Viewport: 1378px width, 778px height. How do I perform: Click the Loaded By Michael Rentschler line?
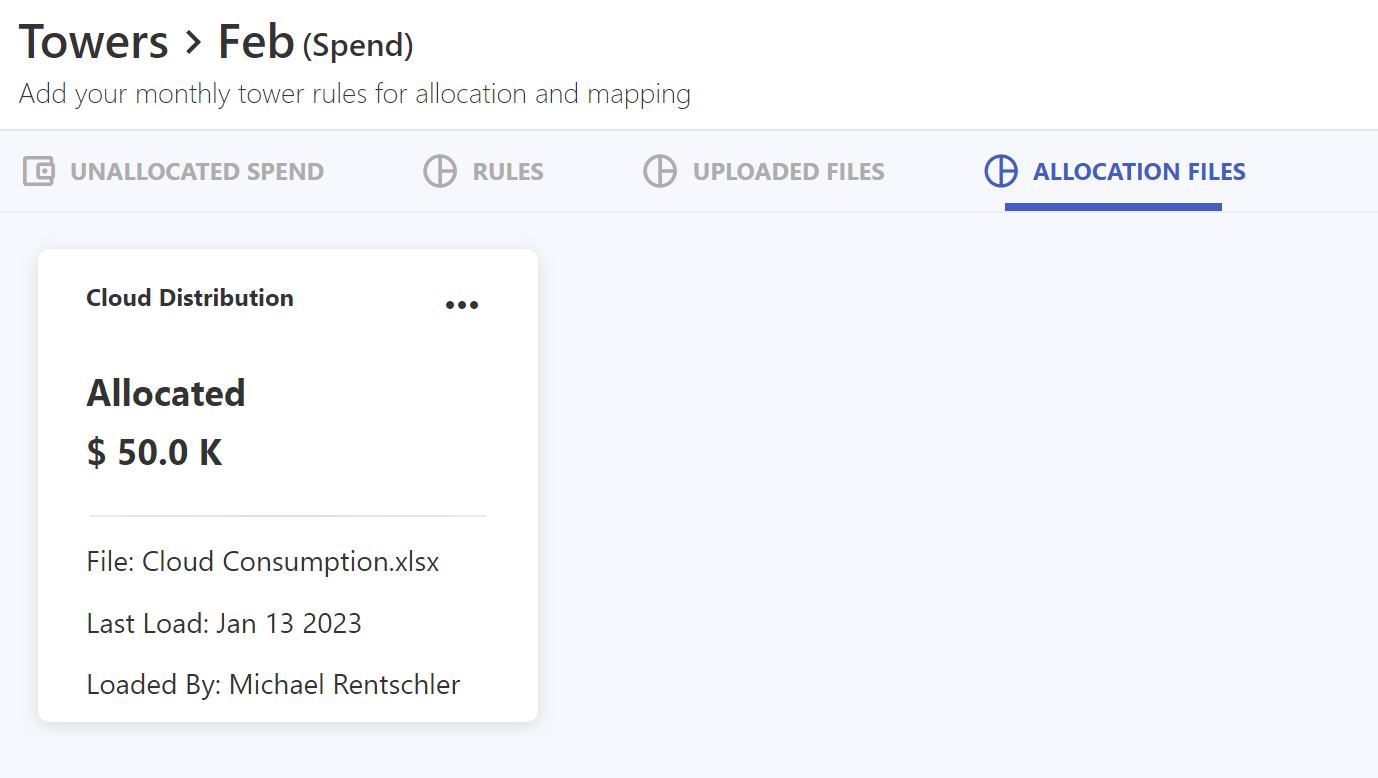click(x=273, y=685)
